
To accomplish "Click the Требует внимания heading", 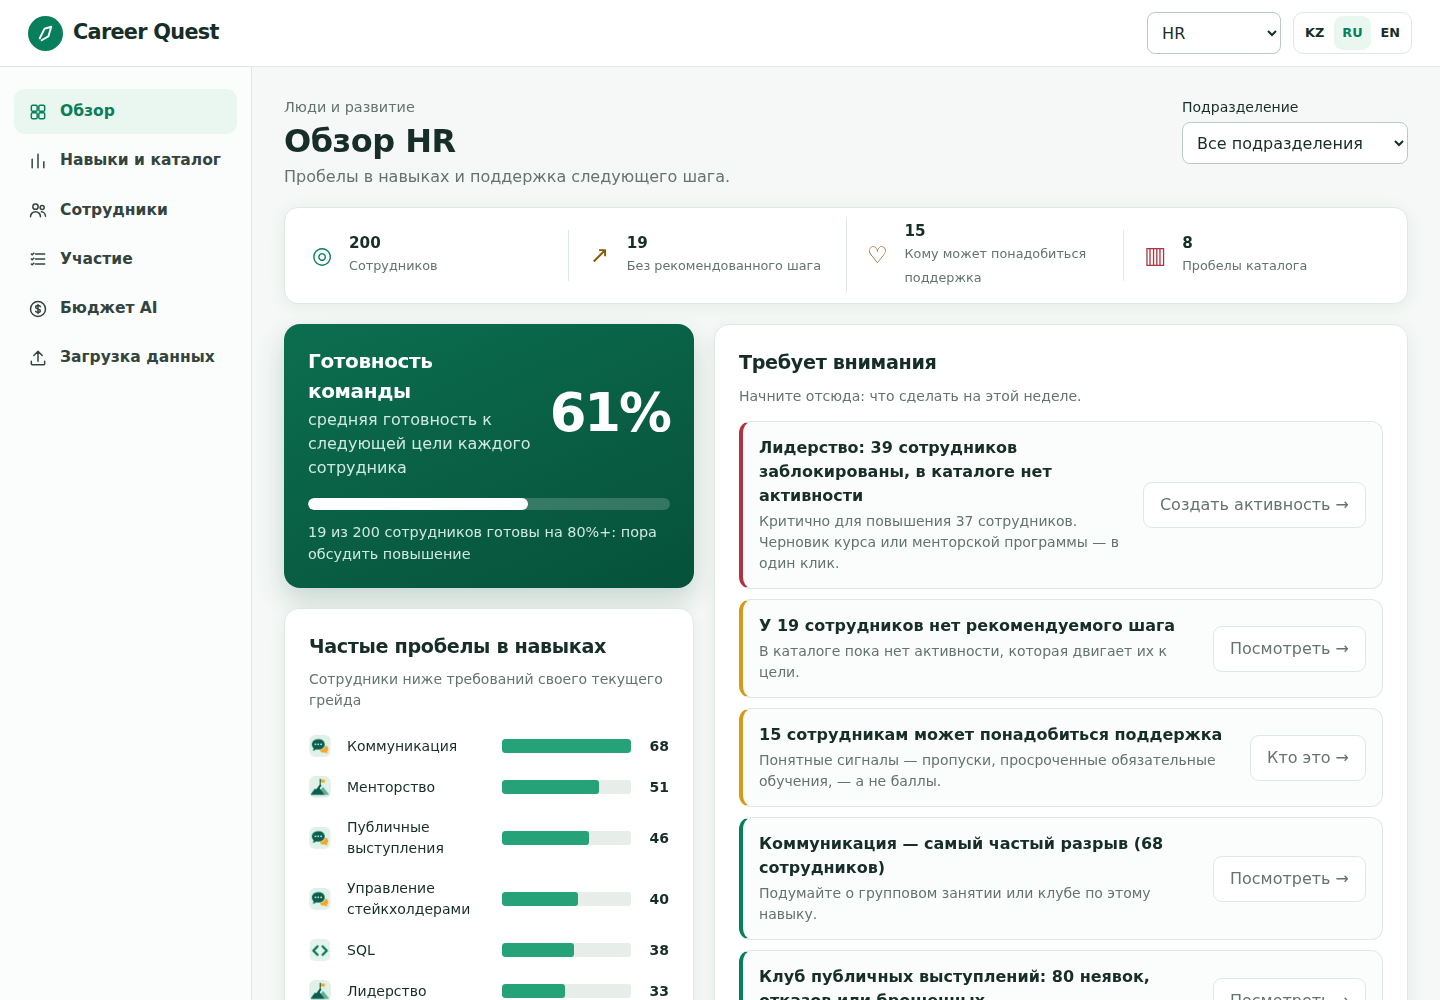I will 838,362.
